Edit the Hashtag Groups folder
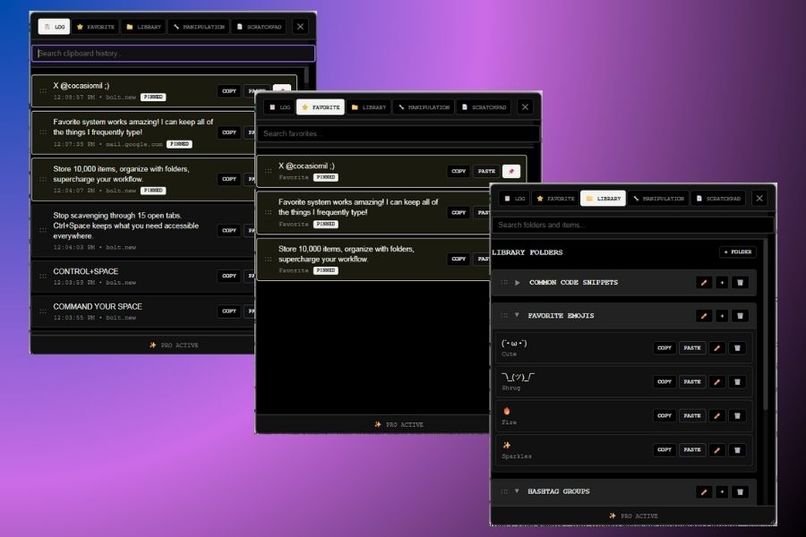The width and height of the screenshot is (806, 537). (x=704, y=492)
